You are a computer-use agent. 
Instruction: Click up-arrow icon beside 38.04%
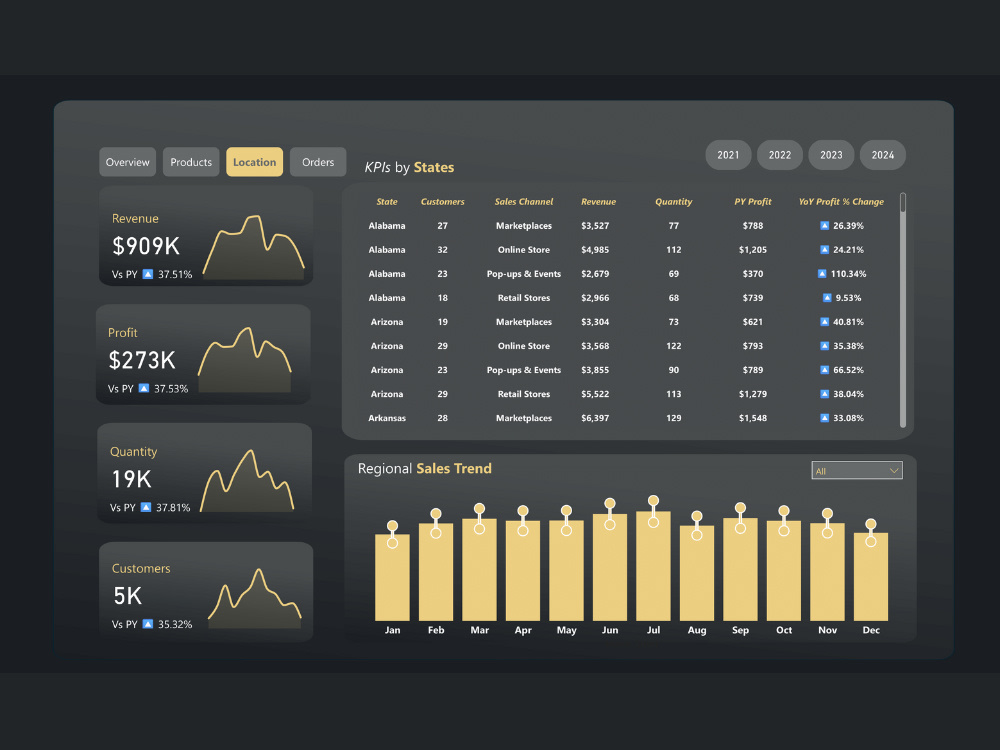click(x=824, y=394)
